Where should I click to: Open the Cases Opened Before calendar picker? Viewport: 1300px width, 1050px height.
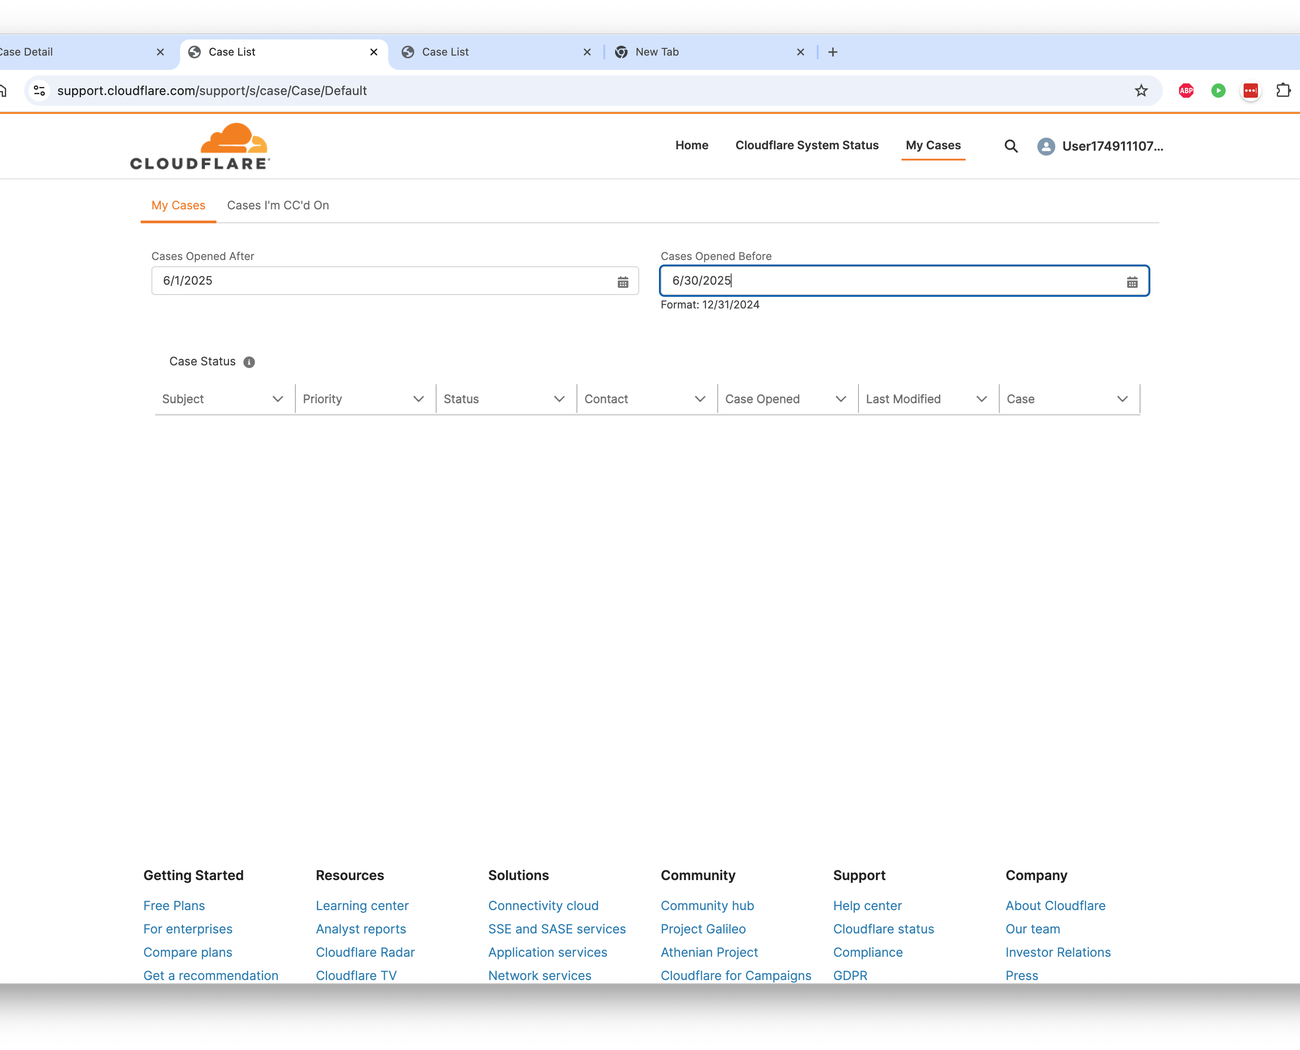coord(1132,282)
